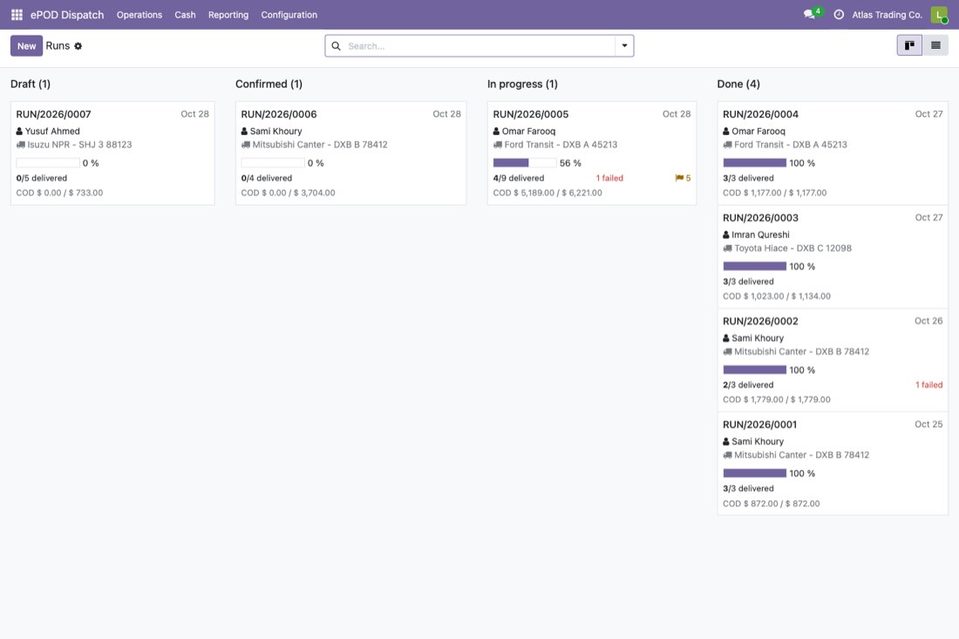Click the progress bar on RUN/2026/0007
Image resolution: width=959 pixels, height=639 pixels.
[48, 163]
